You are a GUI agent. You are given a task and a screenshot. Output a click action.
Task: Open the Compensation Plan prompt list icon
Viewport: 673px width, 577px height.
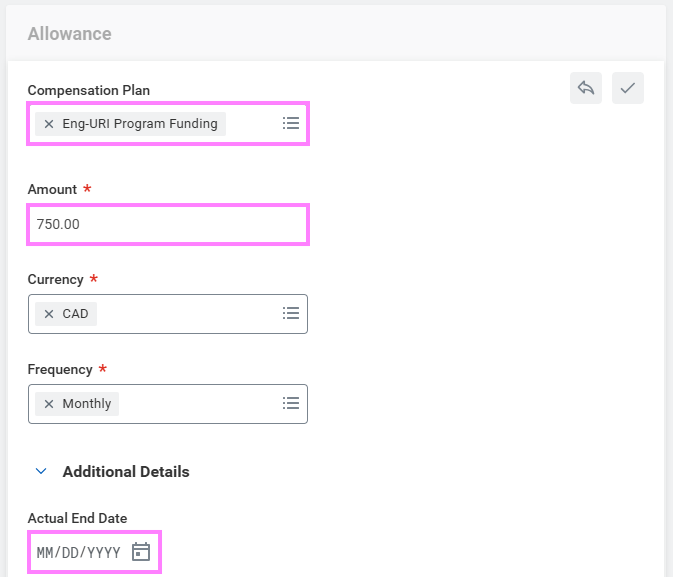coord(291,123)
